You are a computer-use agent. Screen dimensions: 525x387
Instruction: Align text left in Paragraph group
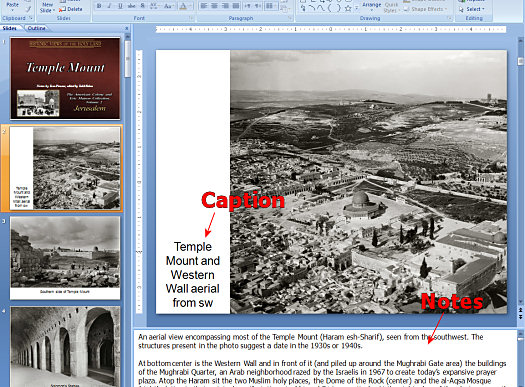[x=204, y=6]
